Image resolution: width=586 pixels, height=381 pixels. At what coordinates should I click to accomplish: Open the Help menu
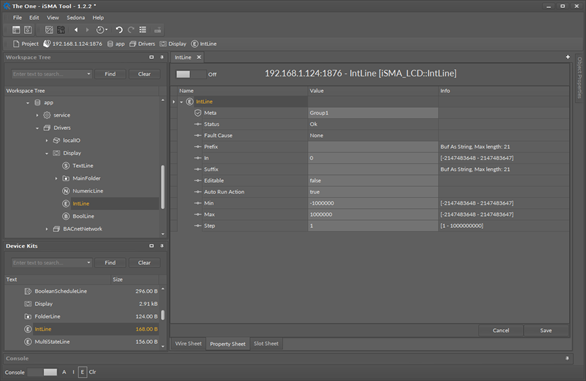pos(98,18)
